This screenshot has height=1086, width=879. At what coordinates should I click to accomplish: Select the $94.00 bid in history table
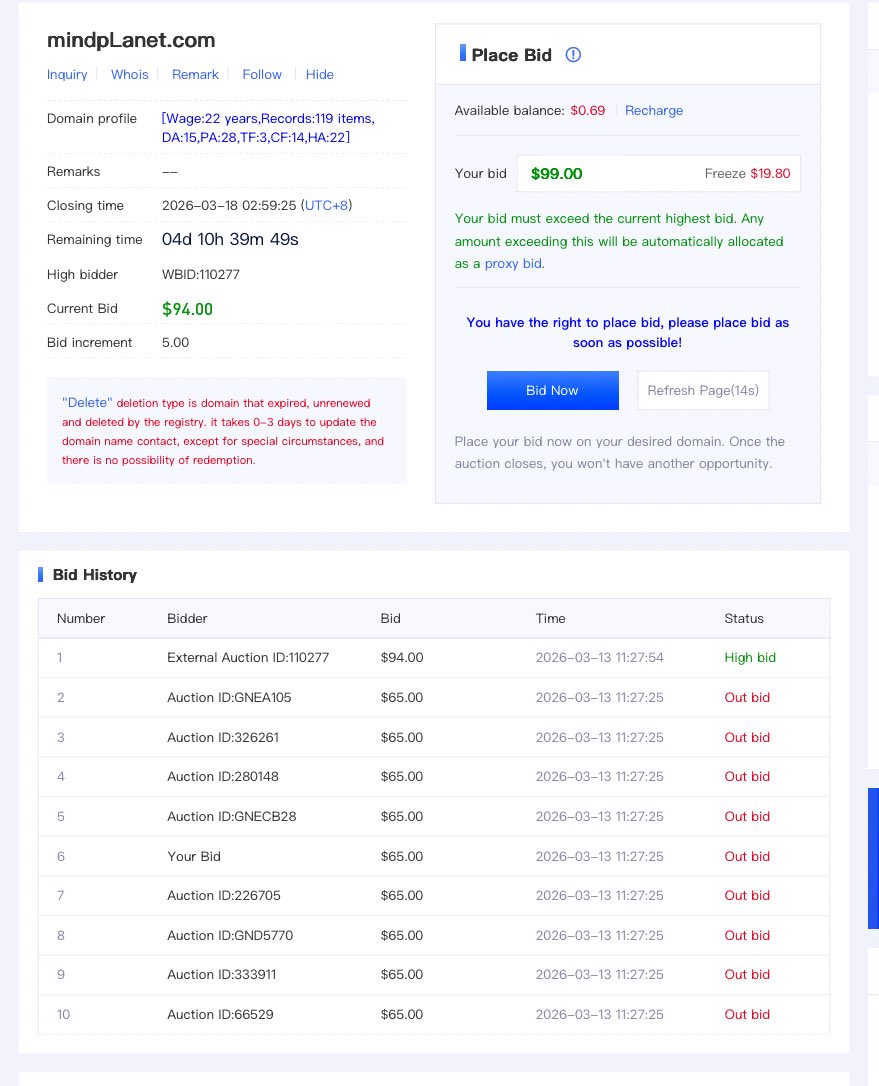tap(402, 658)
